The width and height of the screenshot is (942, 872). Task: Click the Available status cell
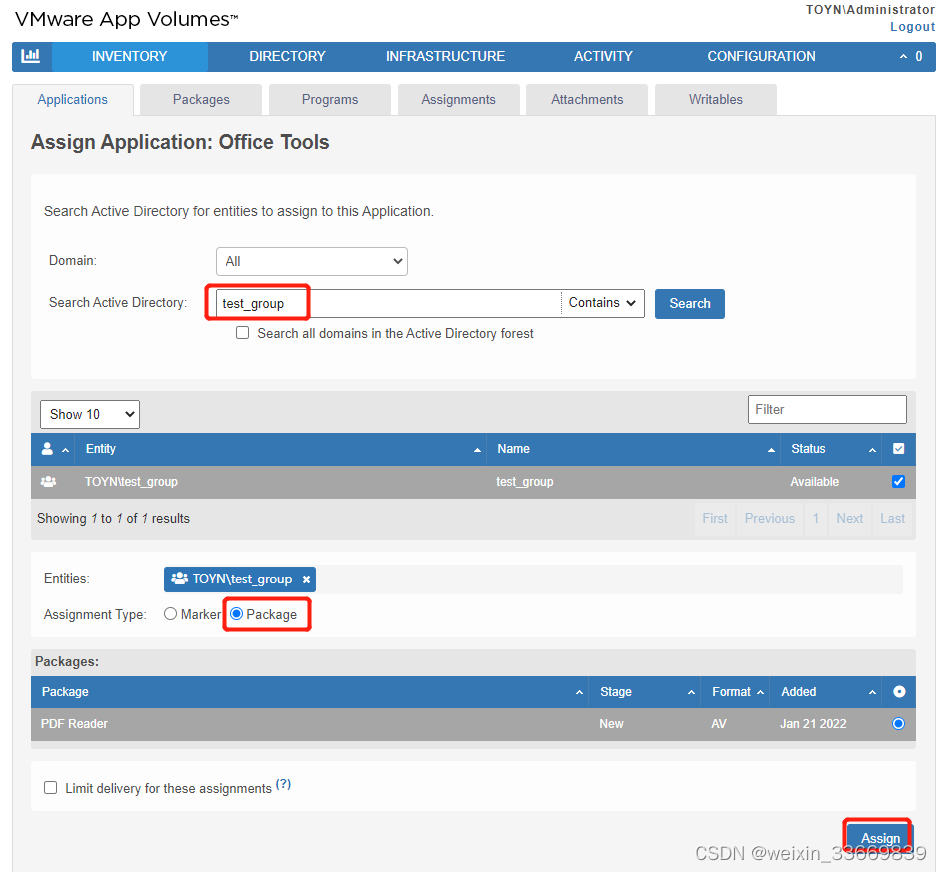[x=815, y=482]
